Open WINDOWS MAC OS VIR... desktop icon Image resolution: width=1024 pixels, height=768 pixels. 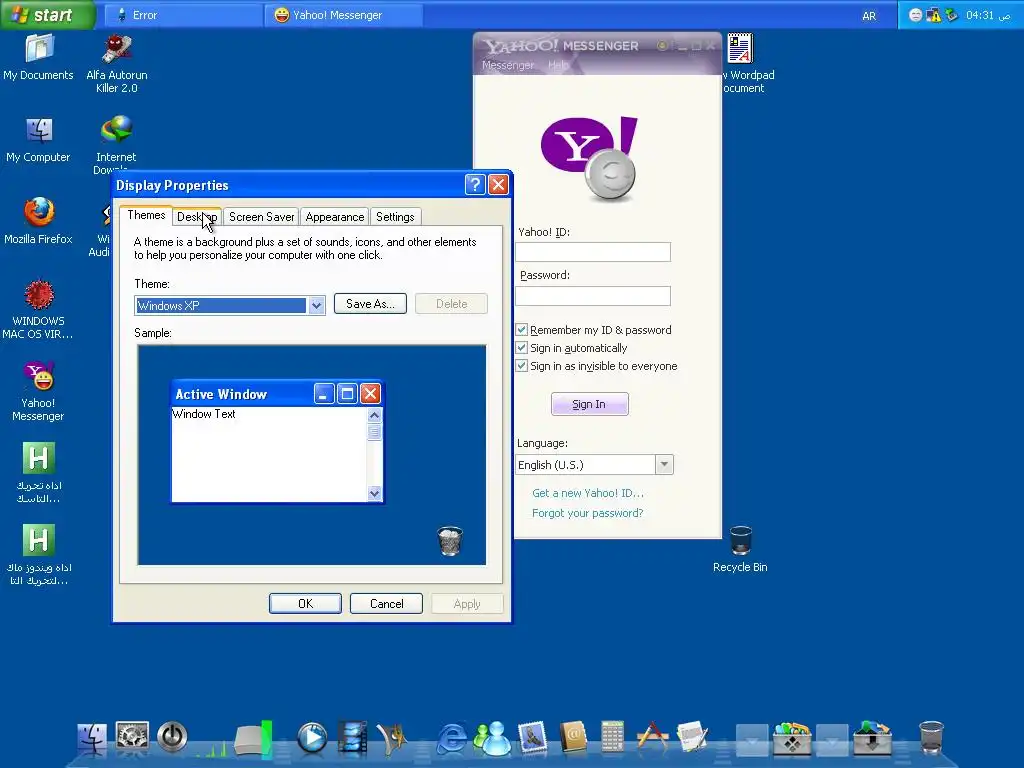(x=39, y=310)
